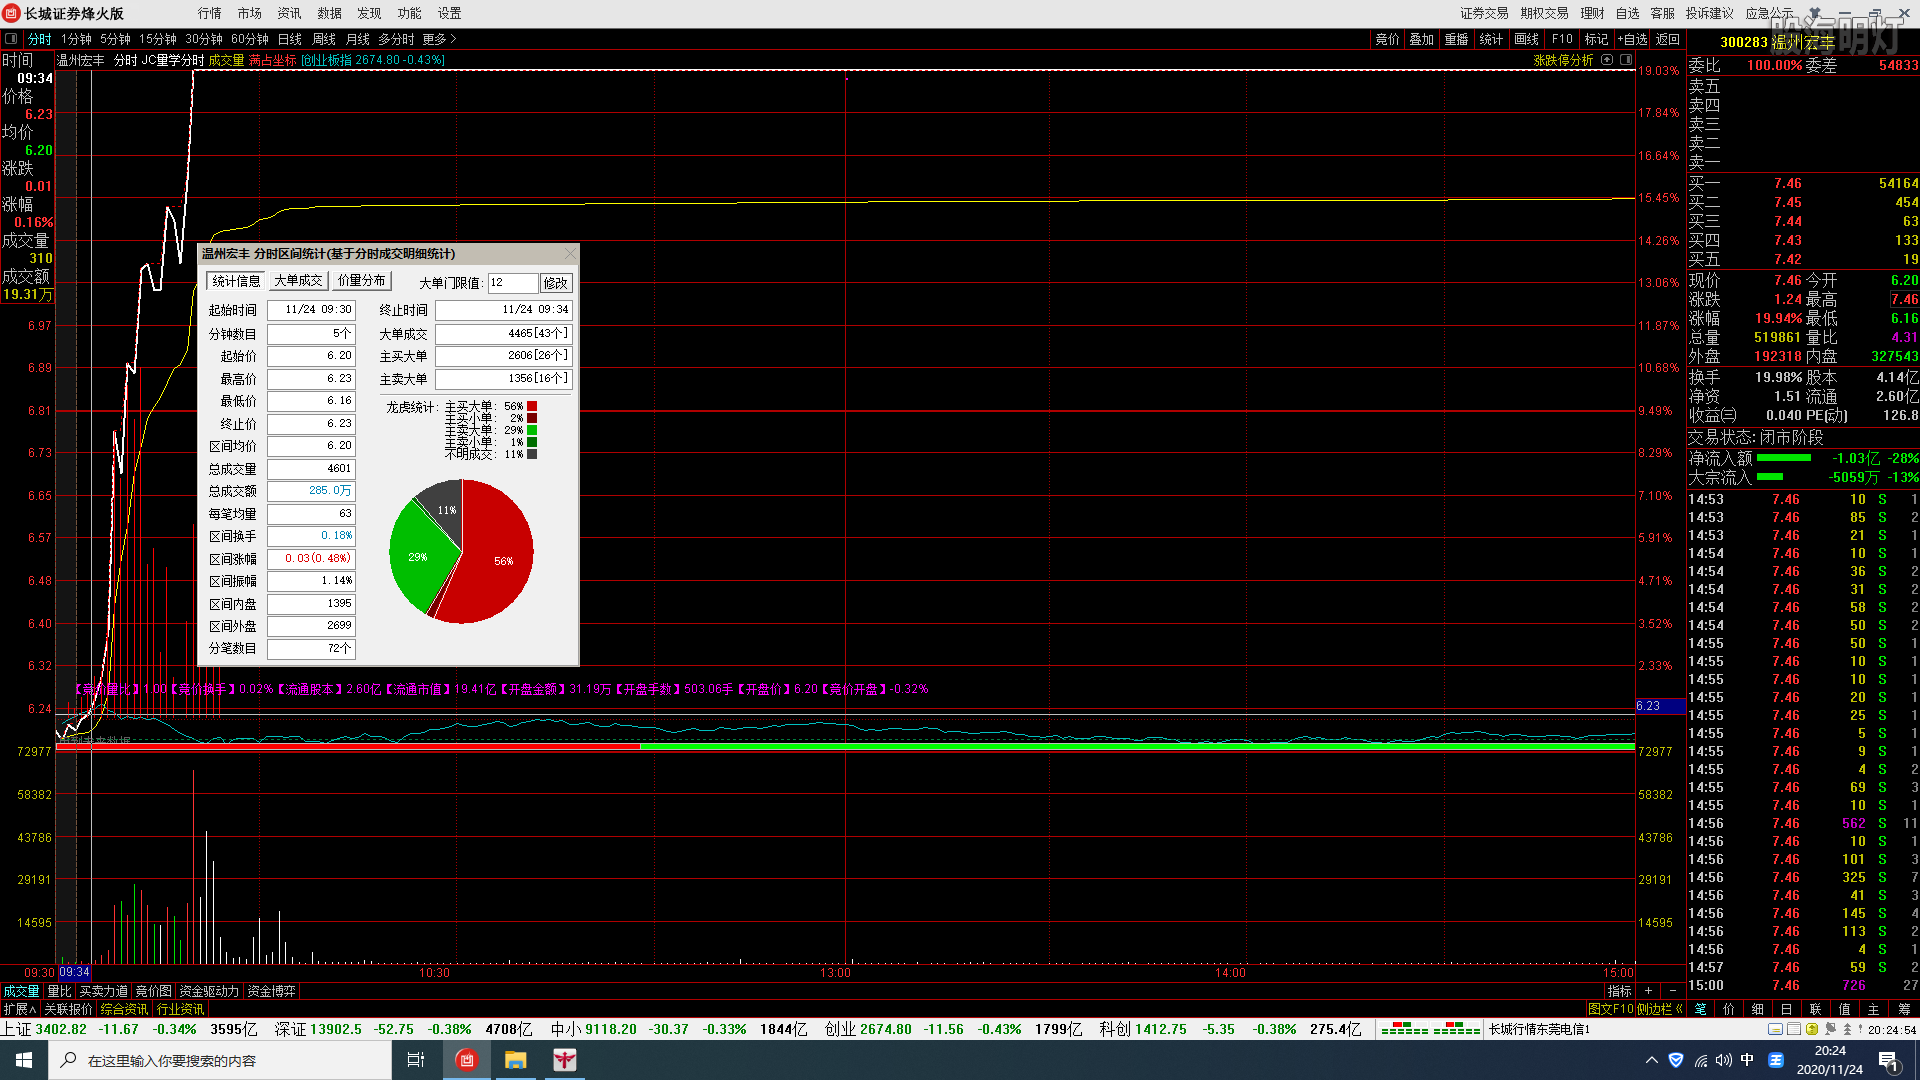Image resolution: width=1920 pixels, height=1080 pixels.
Task: Click the 终止时间 field in dialog
Action: point(503,310)
